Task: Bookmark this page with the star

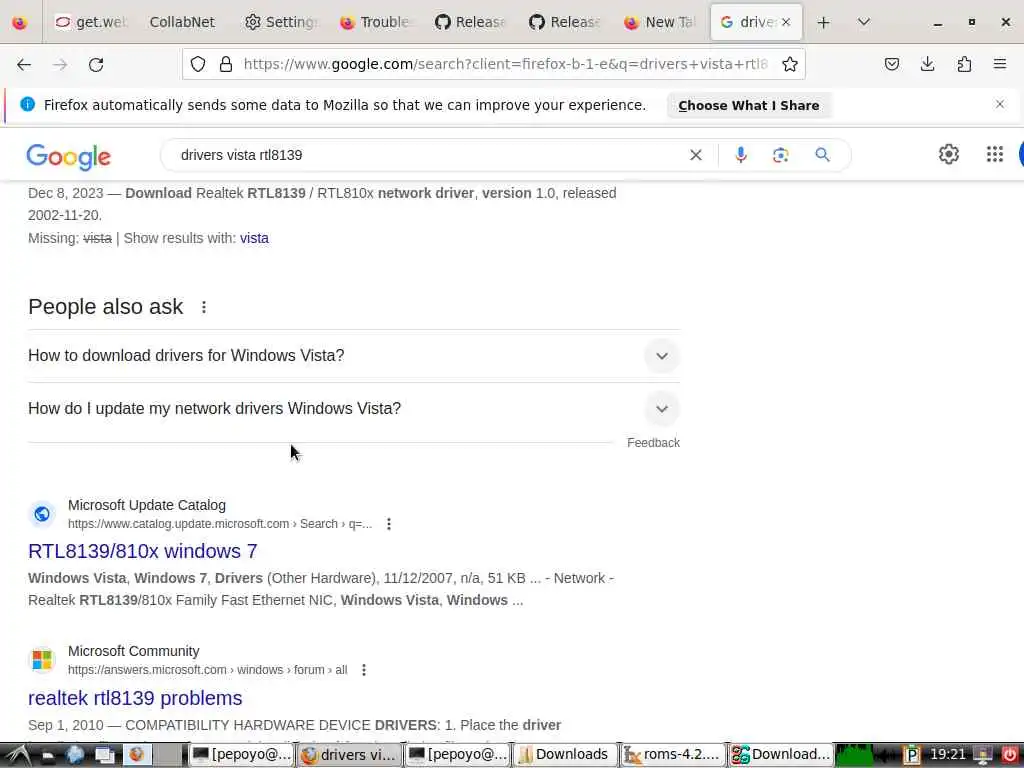Action: pyautogui.click(x=790, y=64)
